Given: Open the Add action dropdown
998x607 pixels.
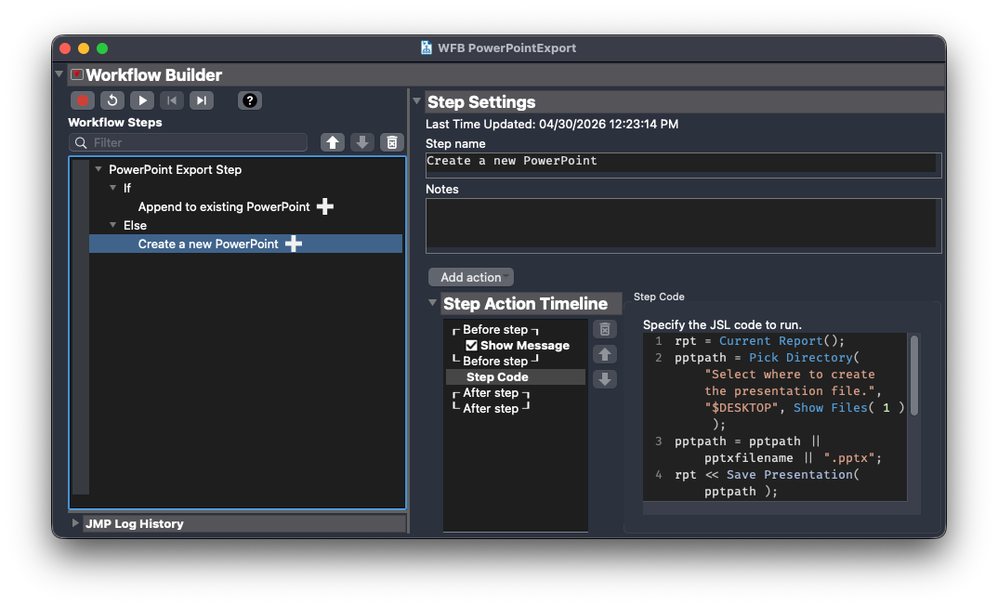Looking at the screenshot, I should tap(471, 277).
